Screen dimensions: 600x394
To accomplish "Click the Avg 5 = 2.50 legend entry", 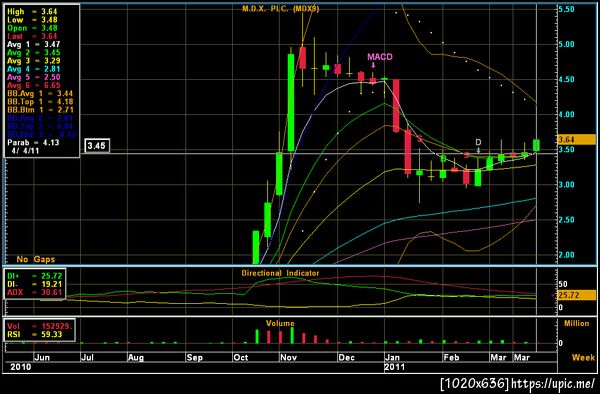I will (x=34, y=77).
